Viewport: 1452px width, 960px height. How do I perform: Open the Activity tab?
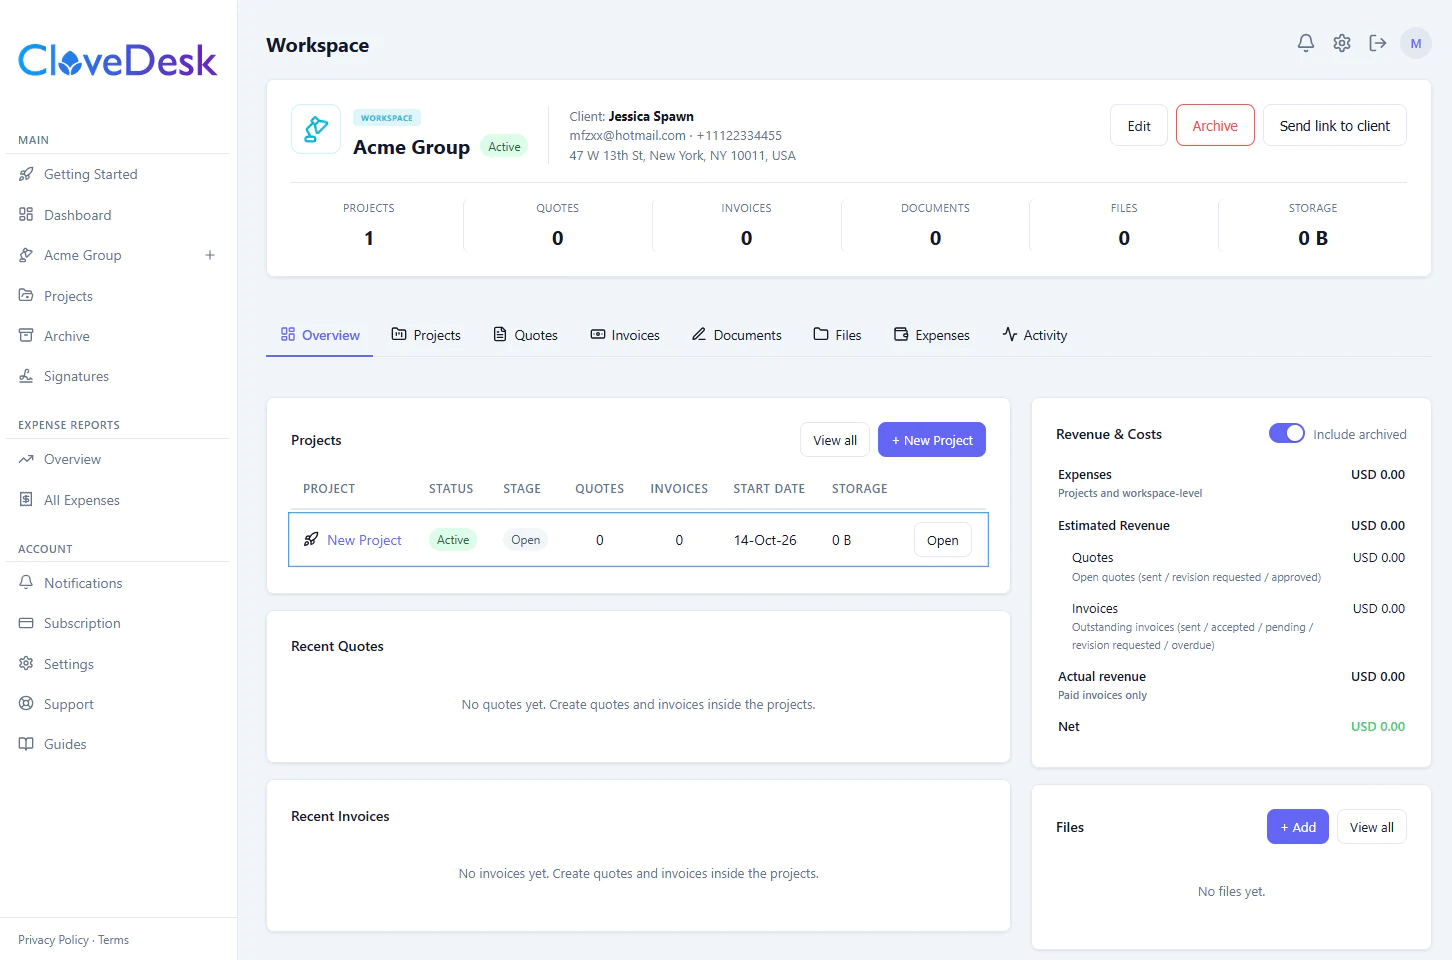pos(1035,335)
